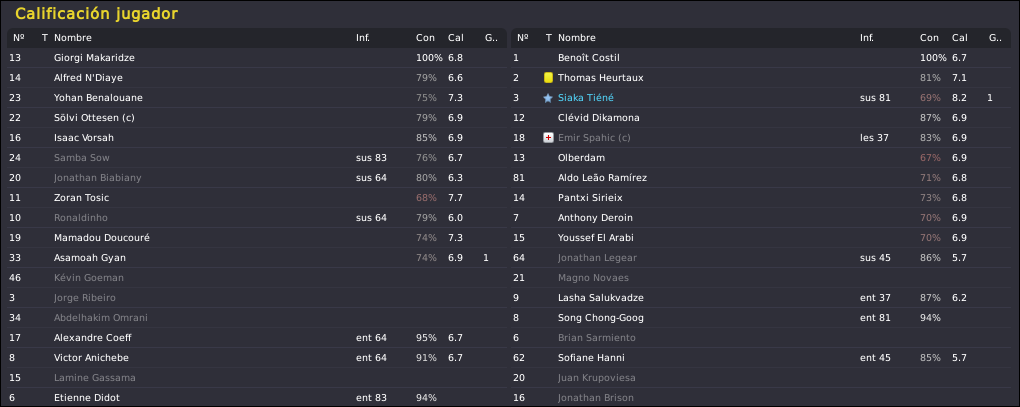1020x407 pixels.
Task: Open Asamoah Gyan's player entry
Action: click(x=256, y=258)
